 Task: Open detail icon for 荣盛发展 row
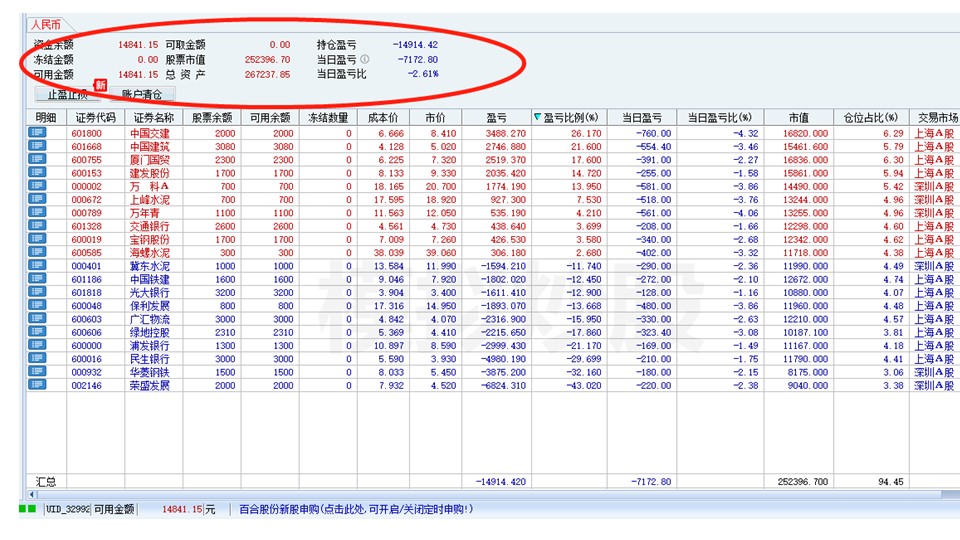click(x=37, y=384)
